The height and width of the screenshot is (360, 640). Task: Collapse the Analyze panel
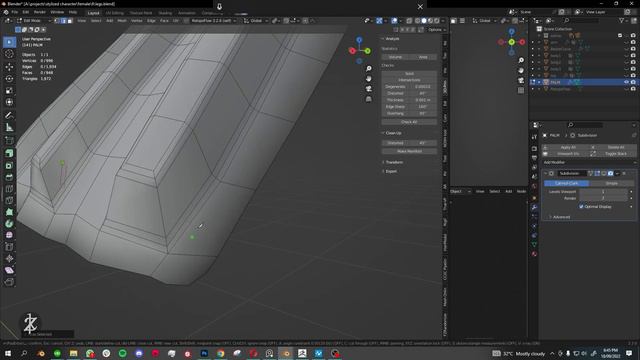(x=392, y=39)
